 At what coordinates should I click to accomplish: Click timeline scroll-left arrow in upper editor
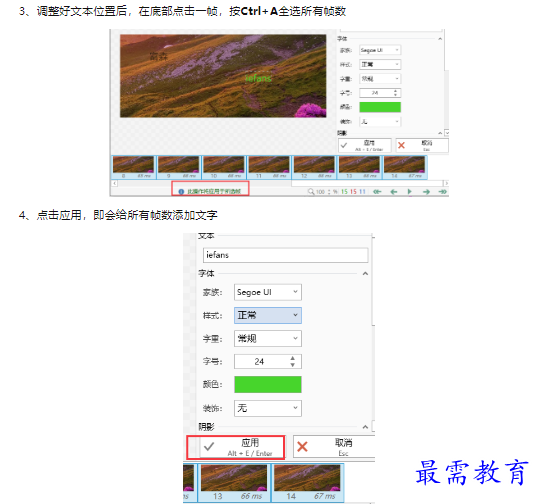pos(114,183)
